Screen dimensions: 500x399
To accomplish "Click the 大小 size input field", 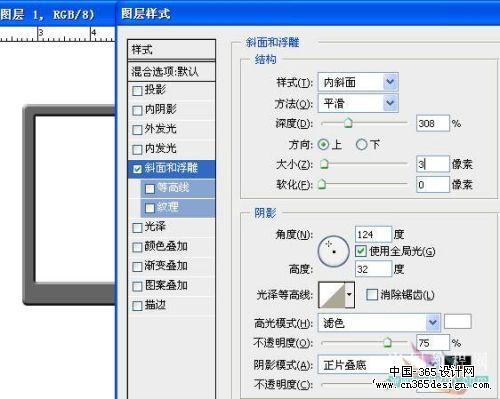I will coord(433,164).
